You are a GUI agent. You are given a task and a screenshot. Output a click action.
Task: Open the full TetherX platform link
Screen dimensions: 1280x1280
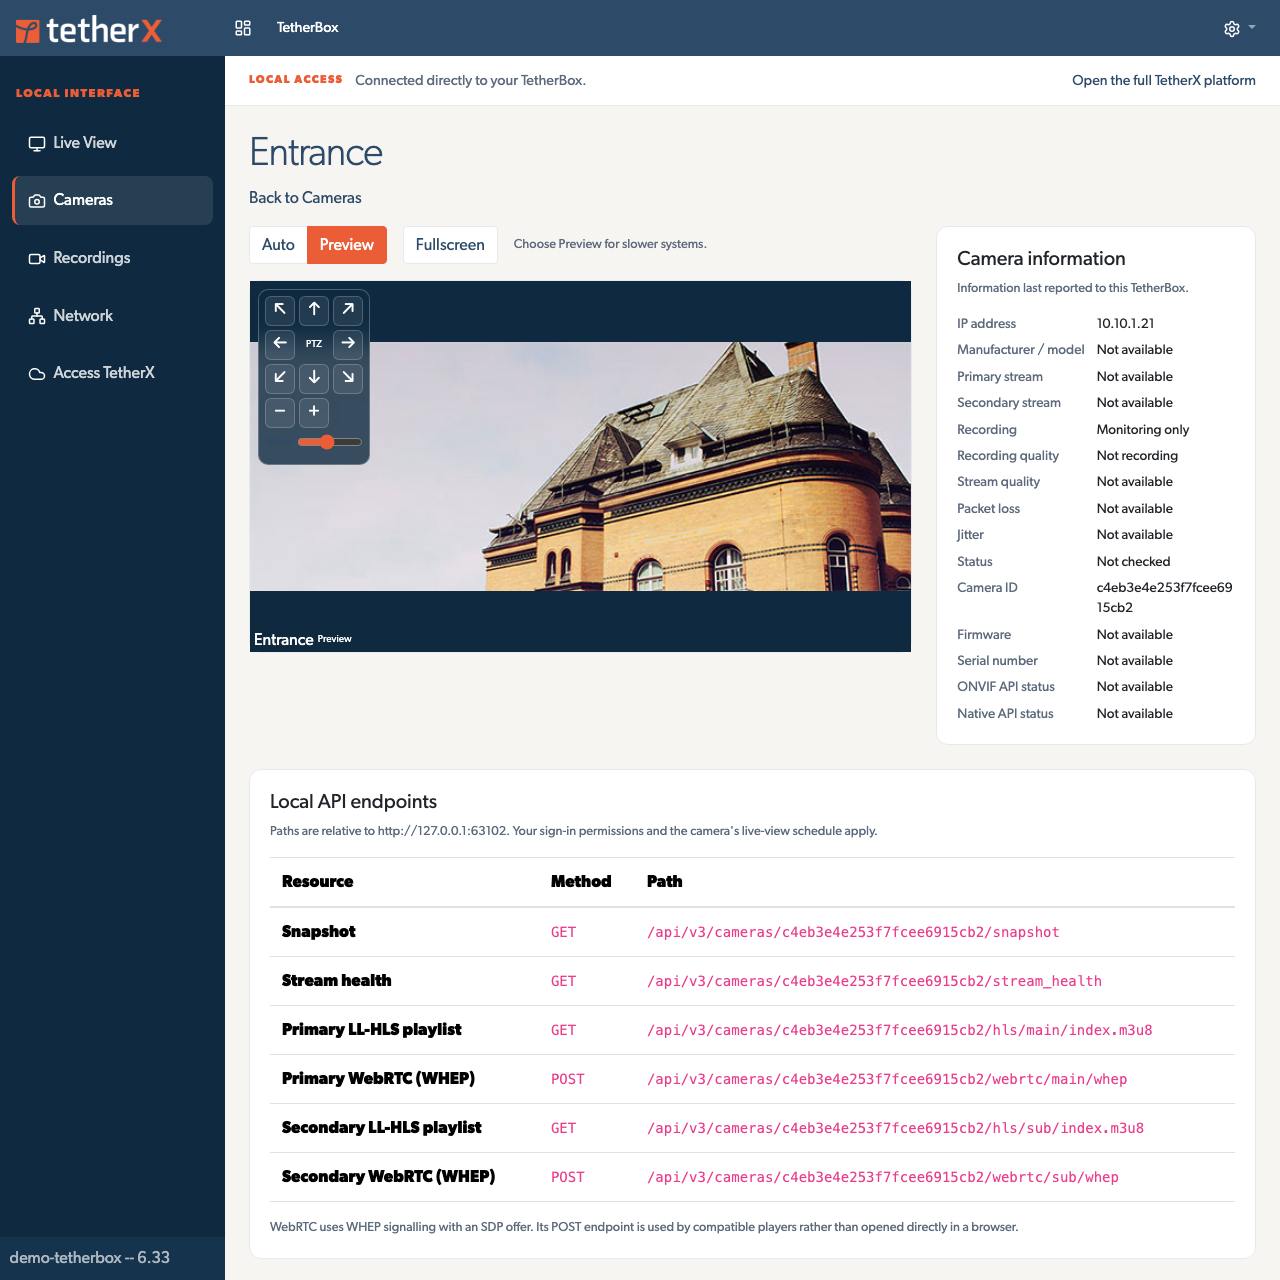[1164, 81]
